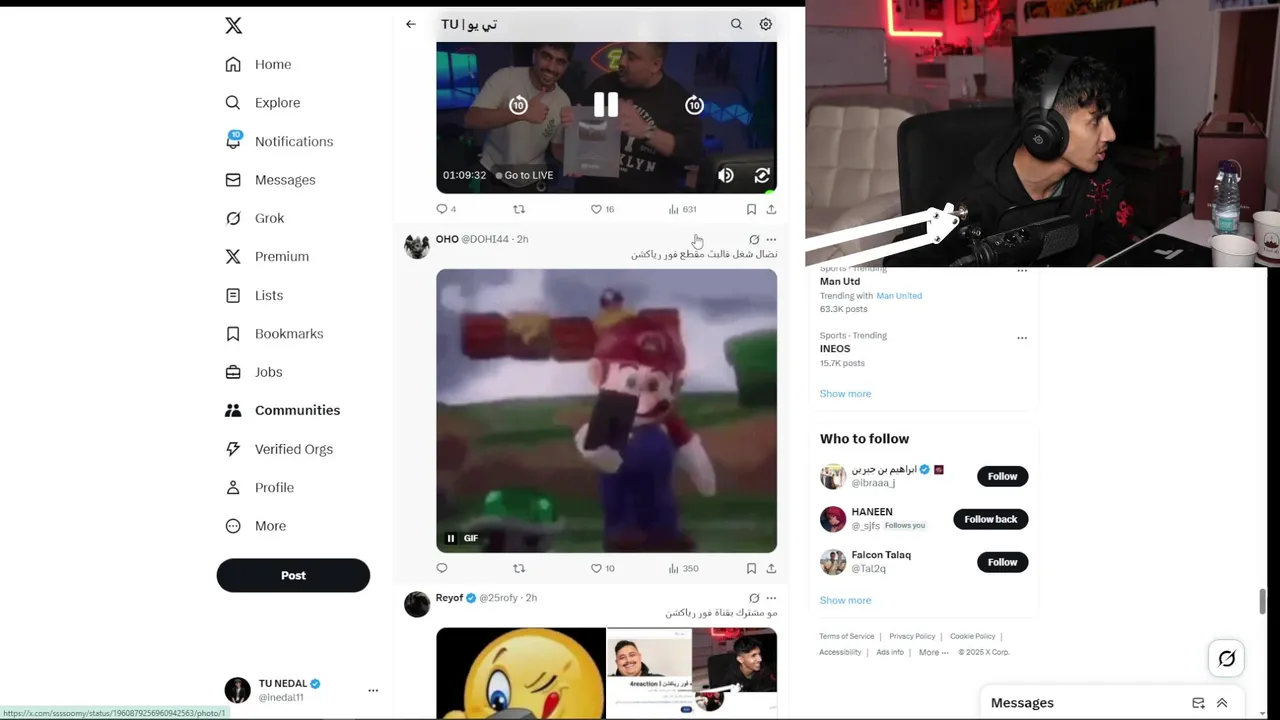Bookmark the OHO post
1280x720 pixels.
[751, 568]
